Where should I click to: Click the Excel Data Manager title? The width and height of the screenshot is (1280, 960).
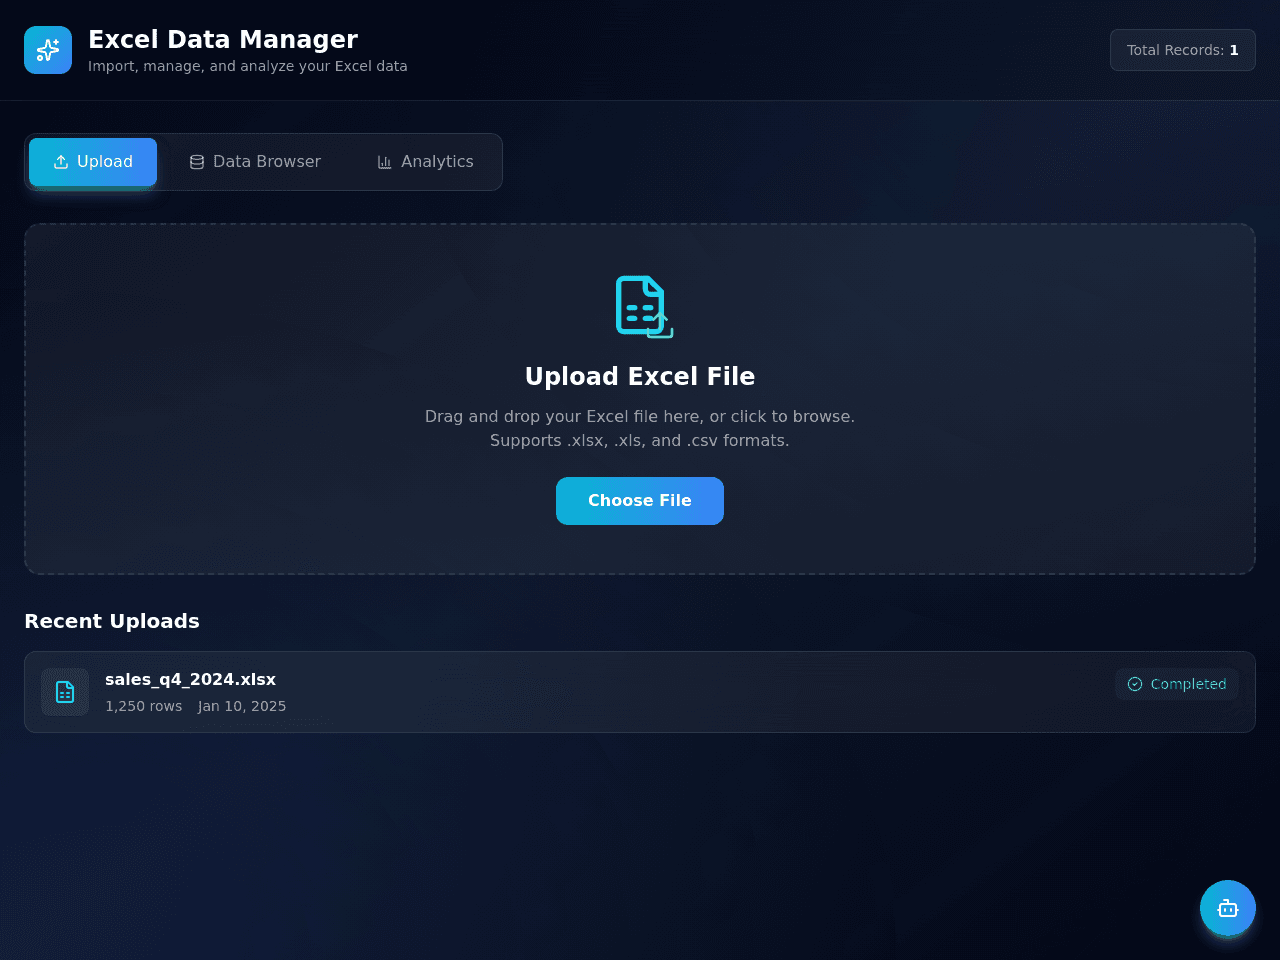[x=223, y=39]
